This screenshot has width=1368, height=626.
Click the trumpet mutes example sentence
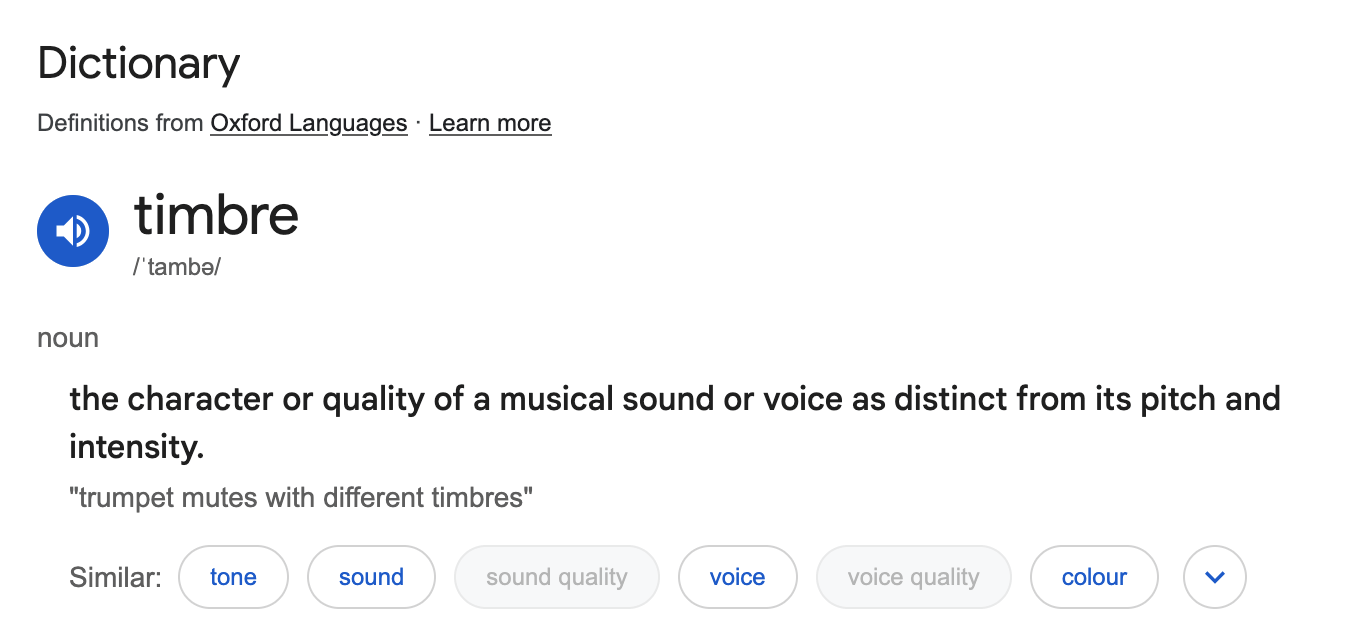tap(300, 497)
